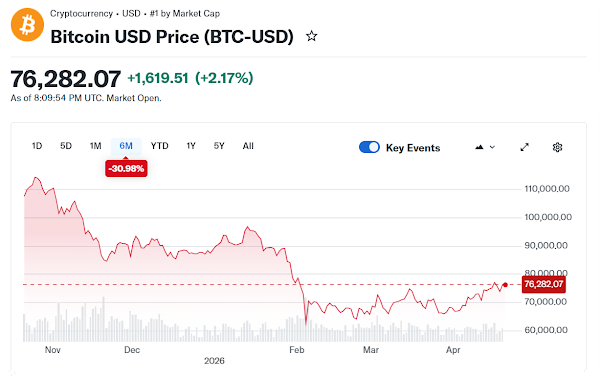The image size is (600, 378).
Task: Switch to the 1M range
Action: (x=95, y=146)
